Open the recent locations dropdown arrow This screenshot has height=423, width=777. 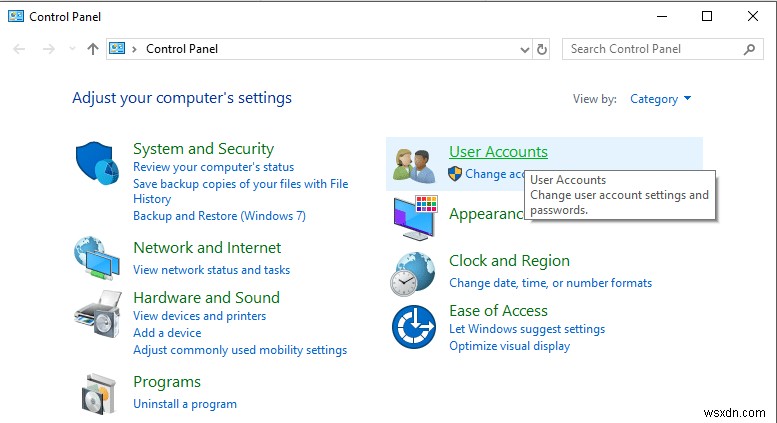(x=72, y=49)
